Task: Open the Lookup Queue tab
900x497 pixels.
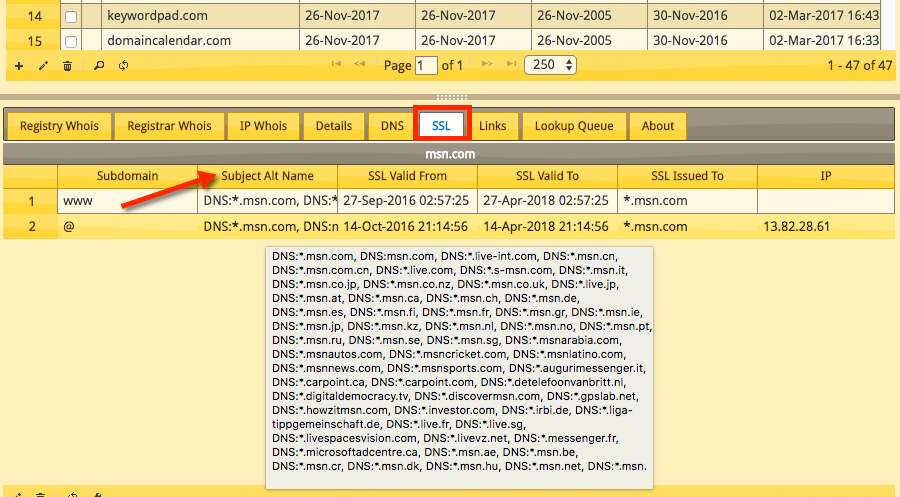Action: coord(574,126)
